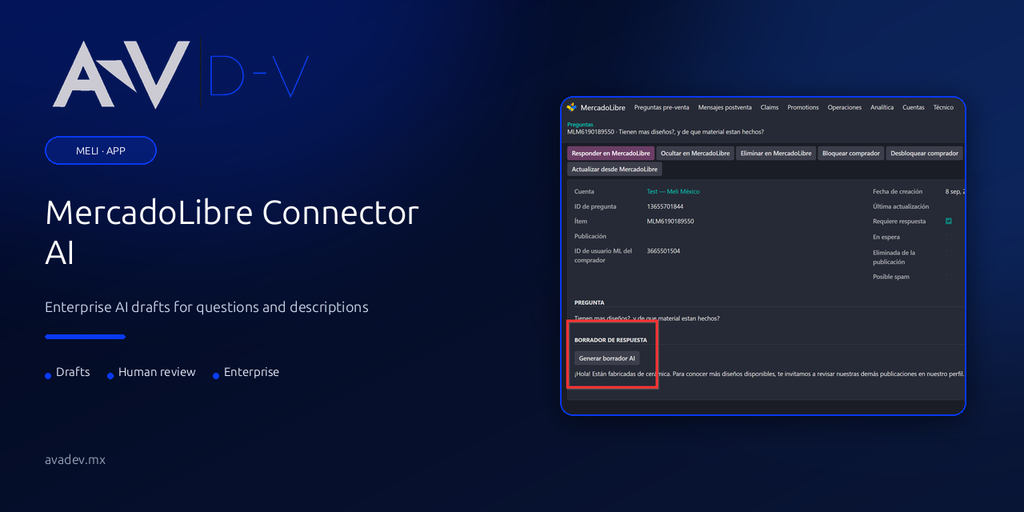This screenshot has height=512, width=1024.
Task: Click Actualizar desde MercadoLibre button
Action: tap(615, 169)
